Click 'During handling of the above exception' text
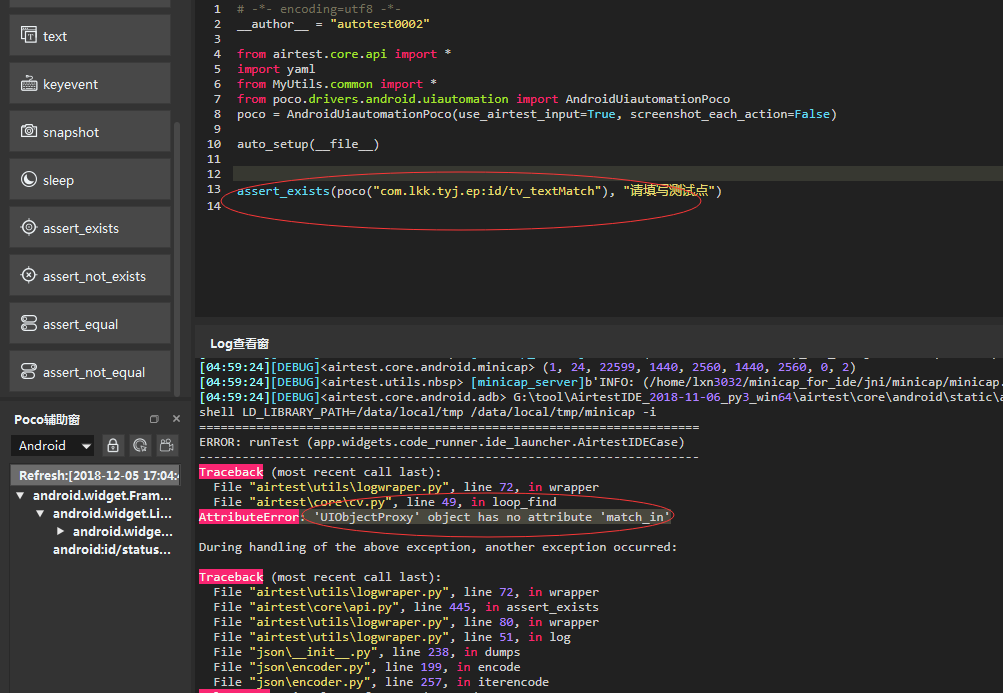1003x693 pixels. coord(438,547)
